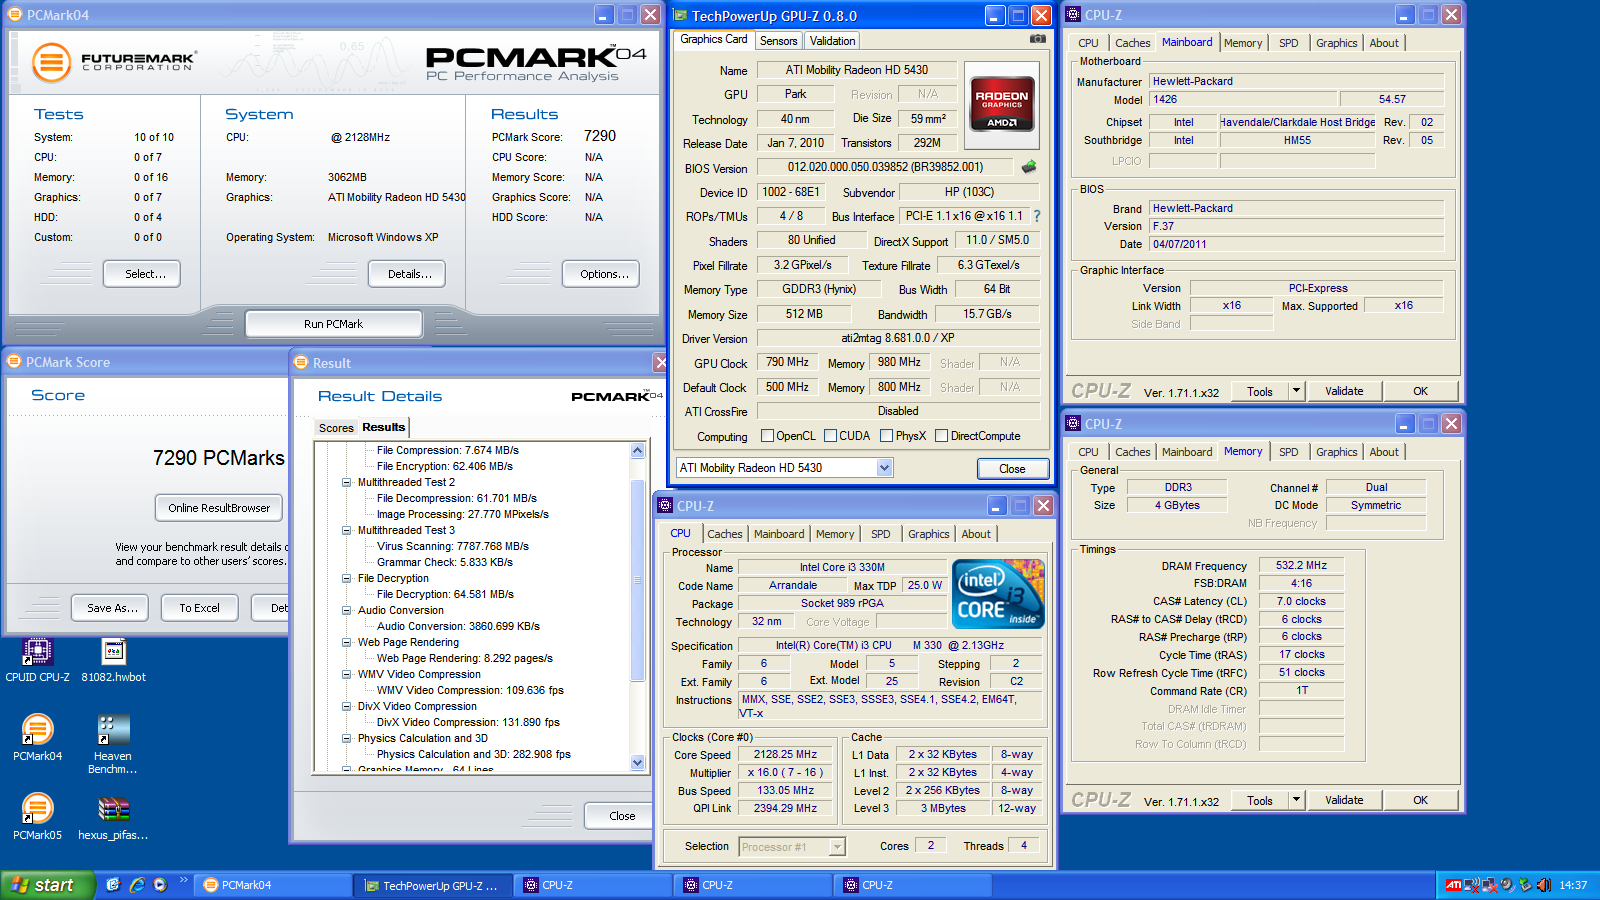Collapse the Web Page Rendering node
This screenshot has width=1600, height=900.
(x=347, y=642)
